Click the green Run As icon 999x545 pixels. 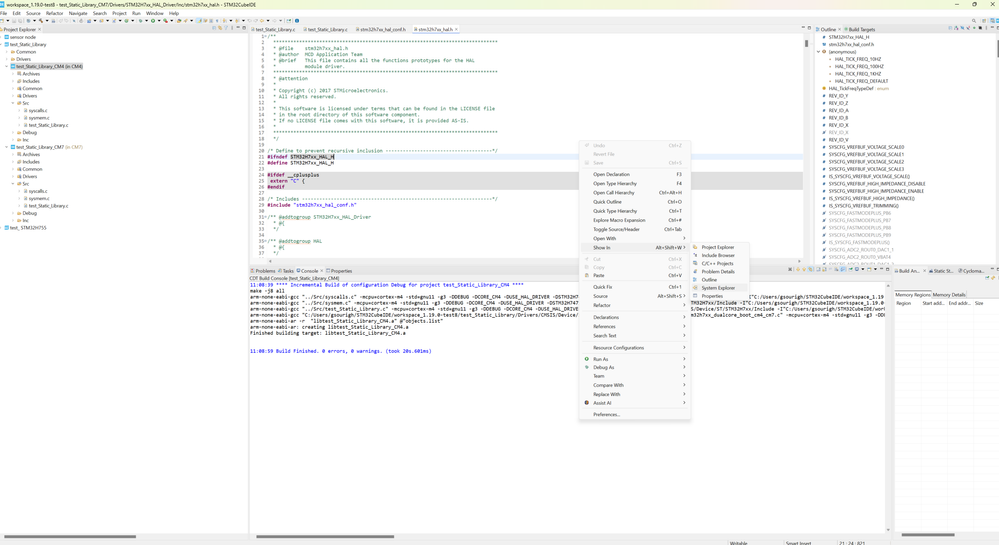coord(587,359)
